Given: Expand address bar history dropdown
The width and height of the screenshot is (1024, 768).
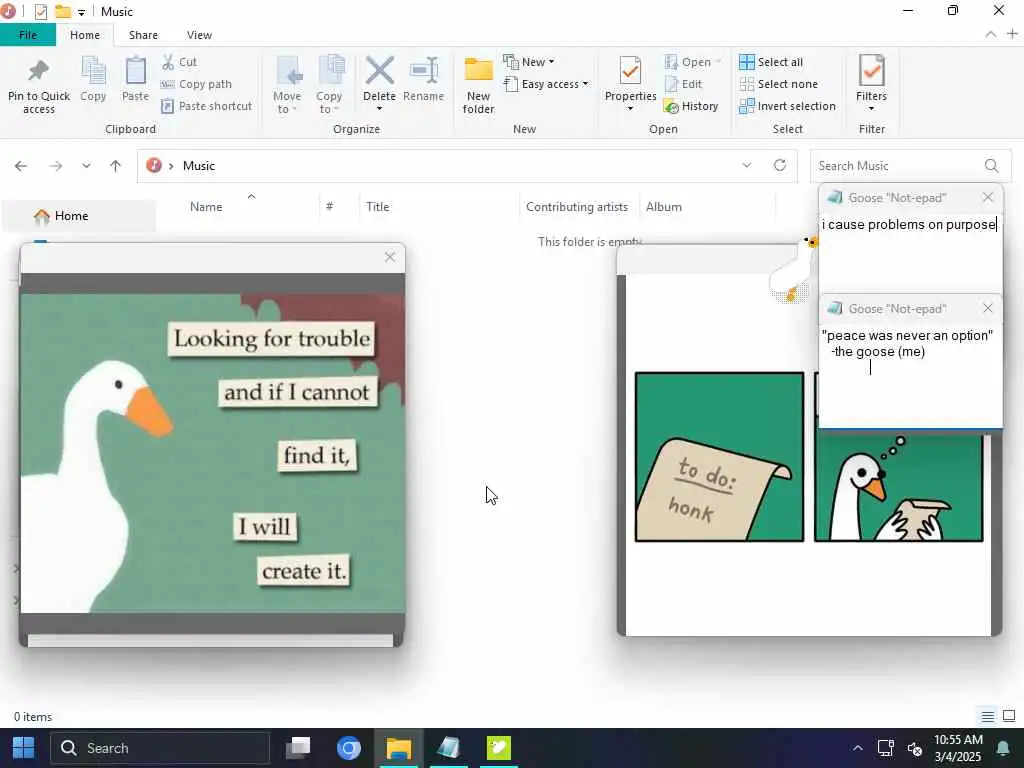Looking at the screenshot, I should point(746,166).
